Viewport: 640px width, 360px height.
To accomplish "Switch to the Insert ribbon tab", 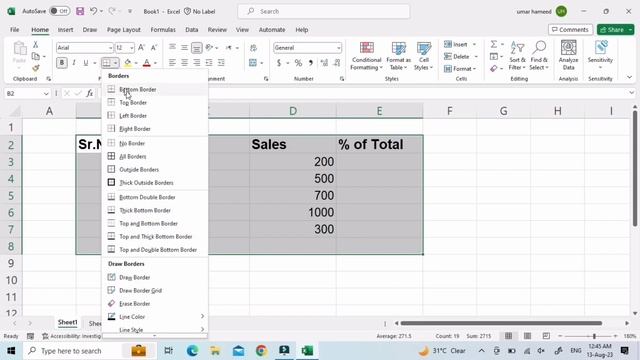I will (x=65, y=30).
